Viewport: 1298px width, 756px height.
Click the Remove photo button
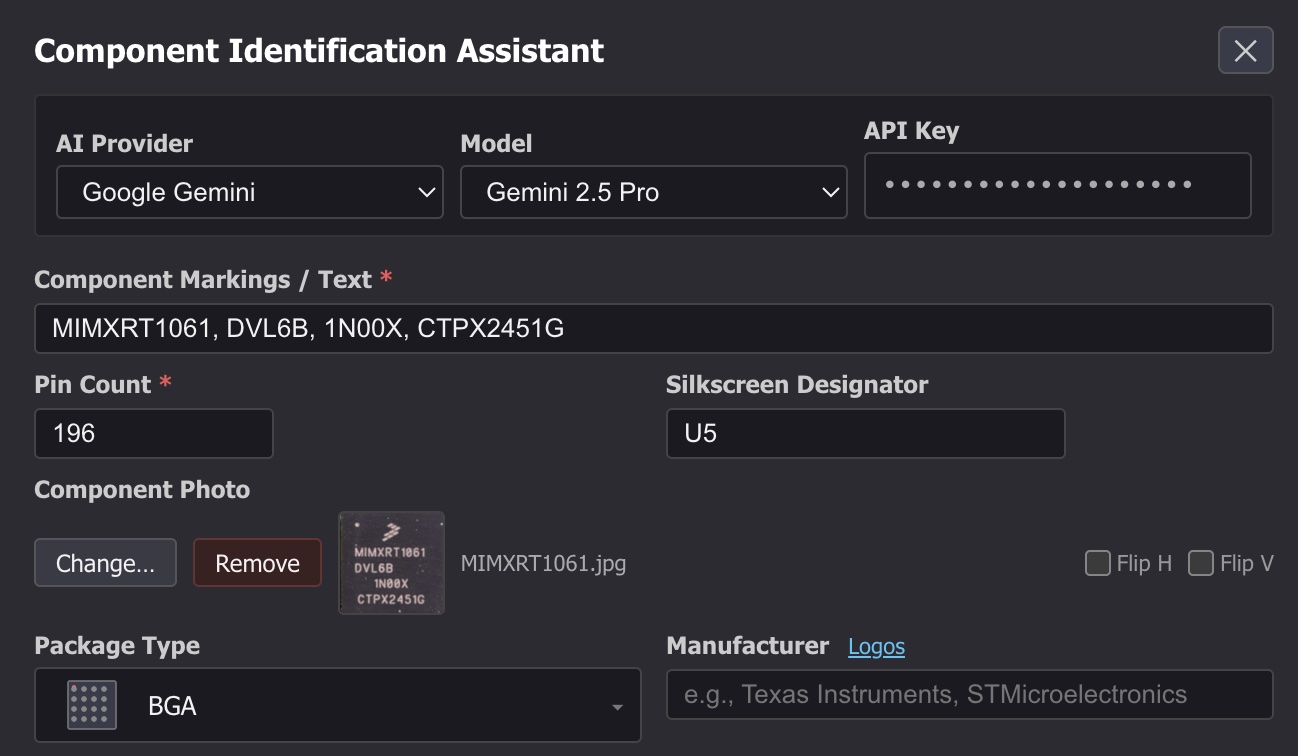257,563
